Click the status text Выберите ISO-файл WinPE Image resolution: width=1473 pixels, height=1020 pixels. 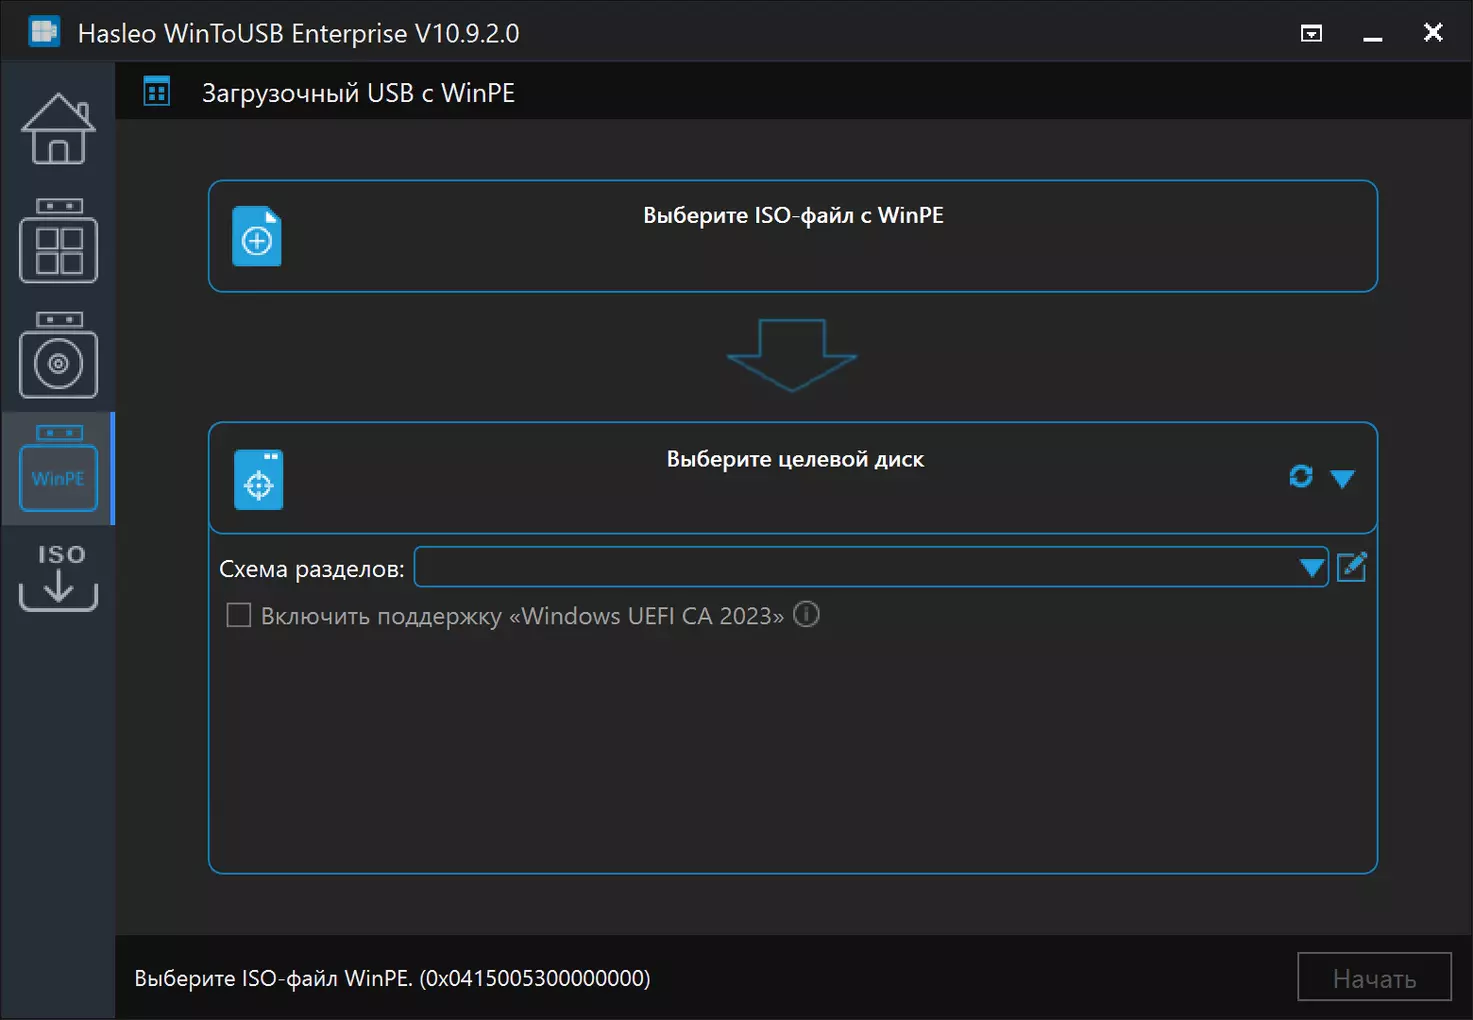click(x=392, y=978)
